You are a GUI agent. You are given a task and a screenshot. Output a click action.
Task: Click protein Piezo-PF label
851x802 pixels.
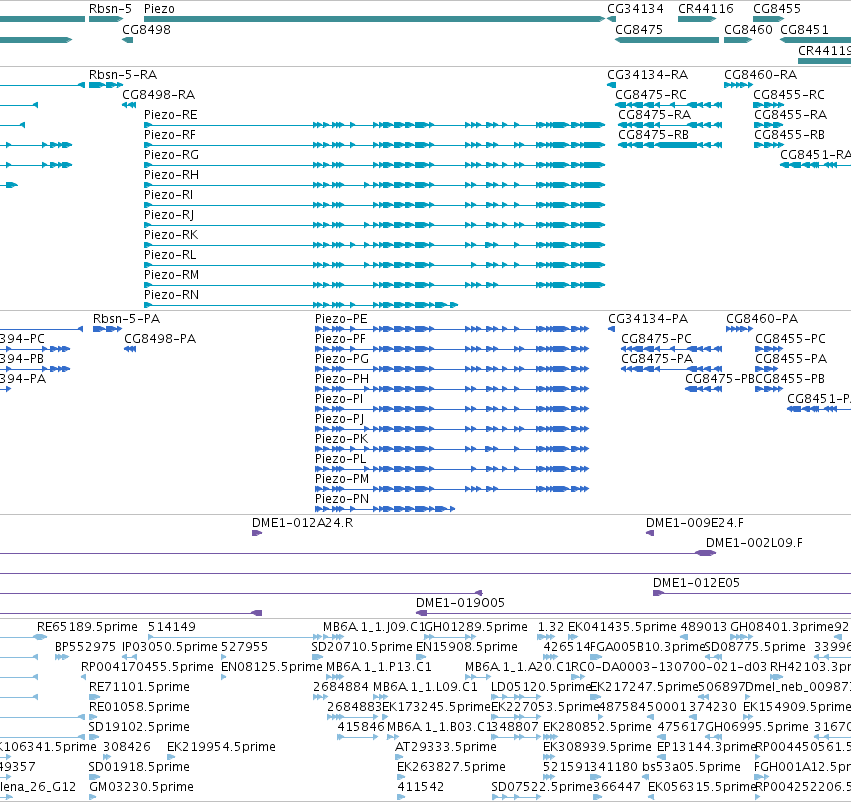tap(340, 339)
